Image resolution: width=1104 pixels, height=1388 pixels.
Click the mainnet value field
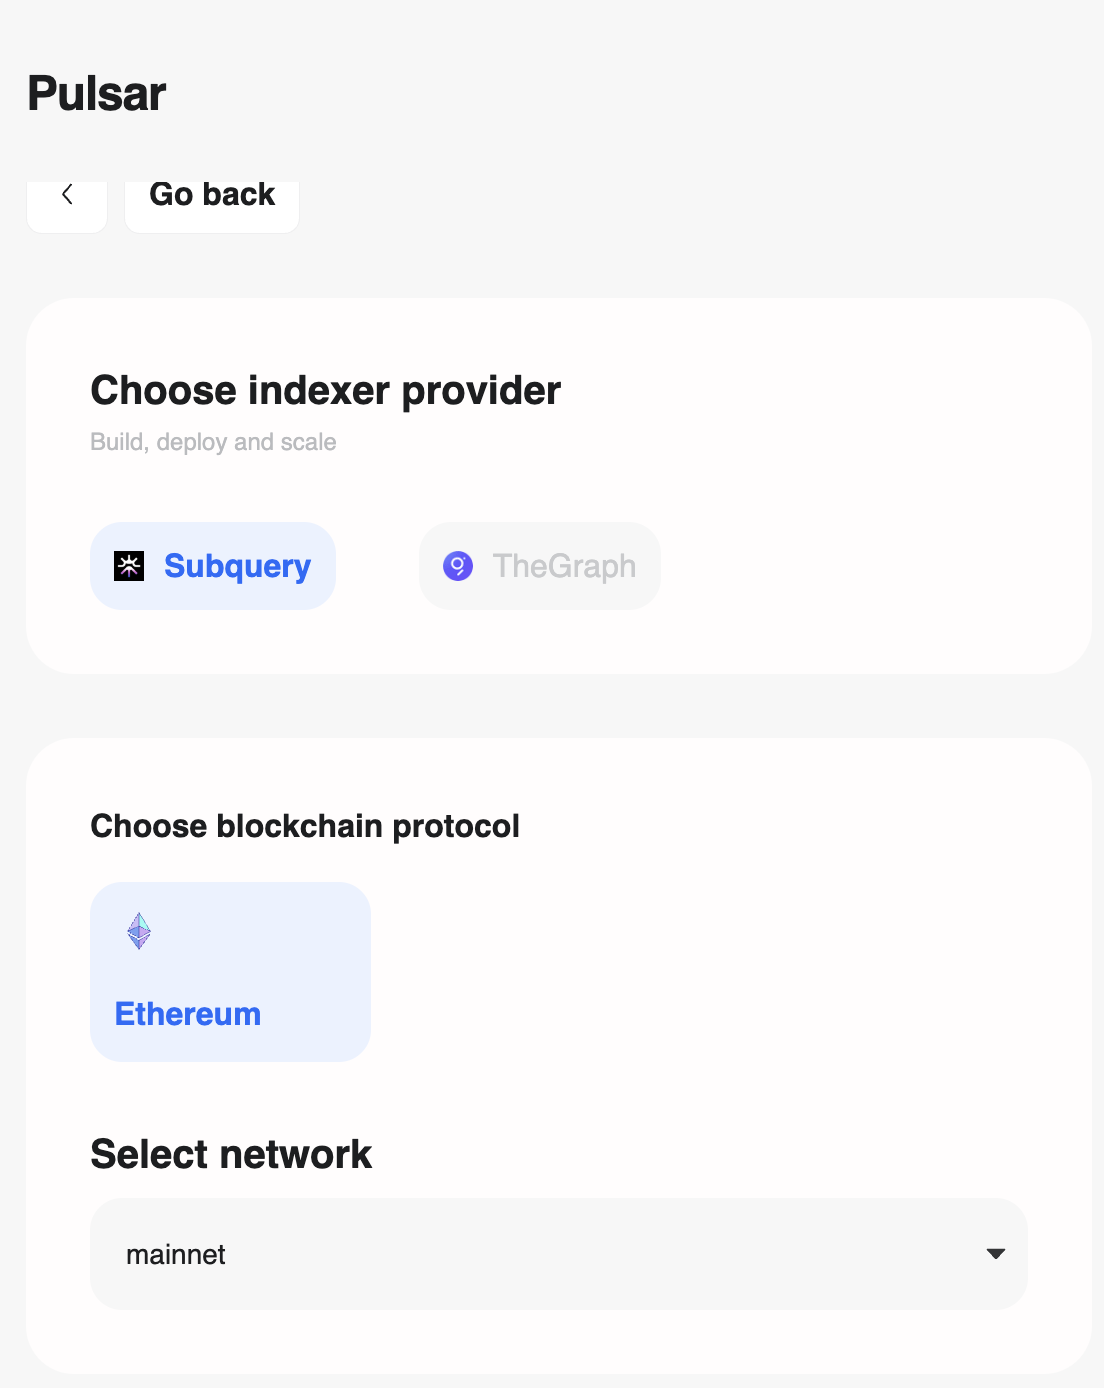click(x=176, y=1254)
